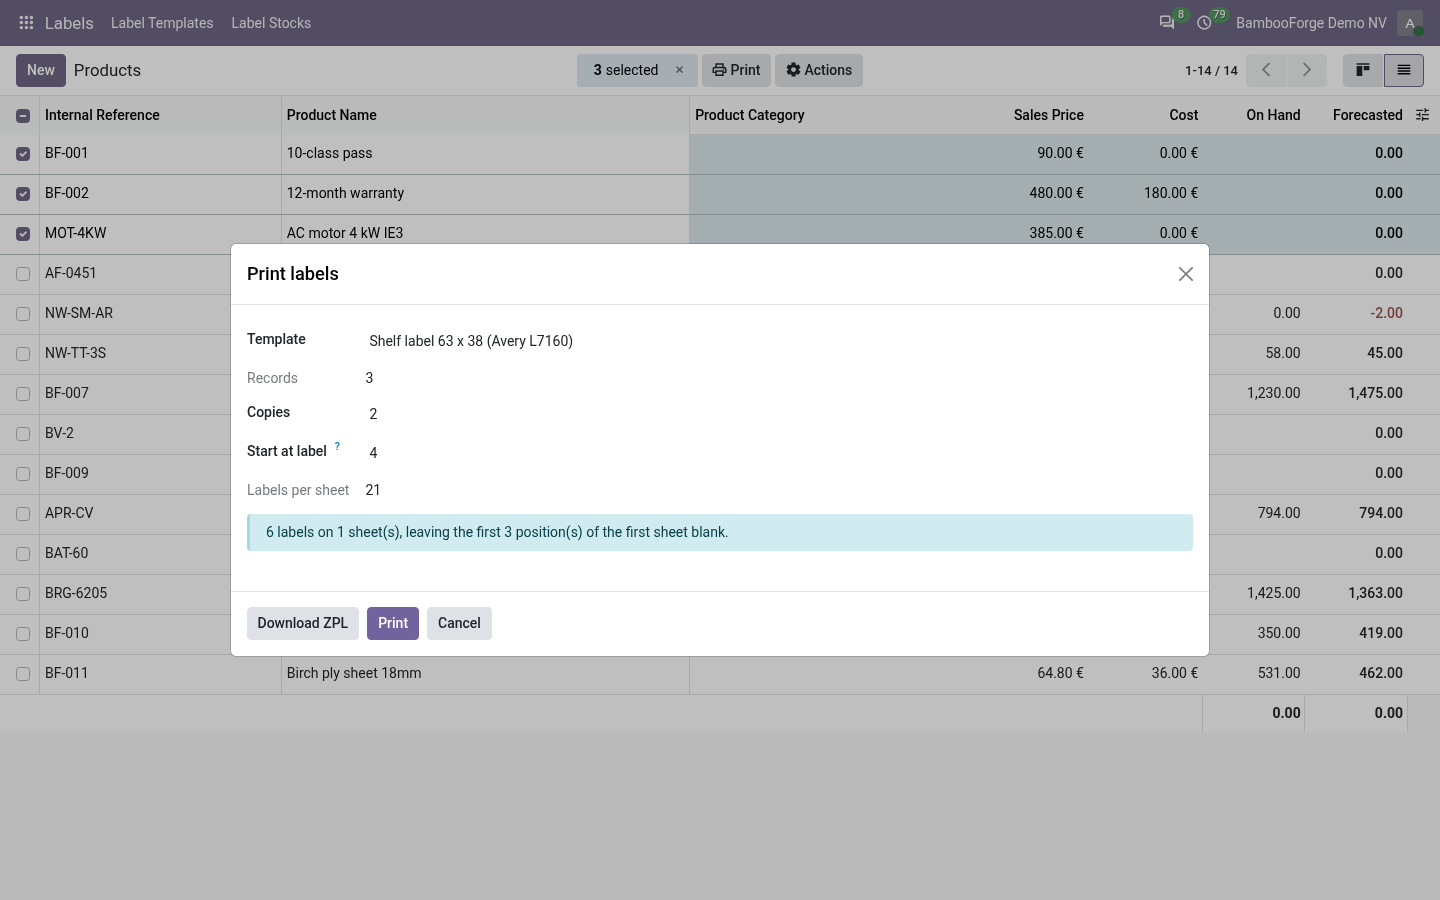Click the Download ZPL button
The image size is (1440, 900).
coord(303,623)
